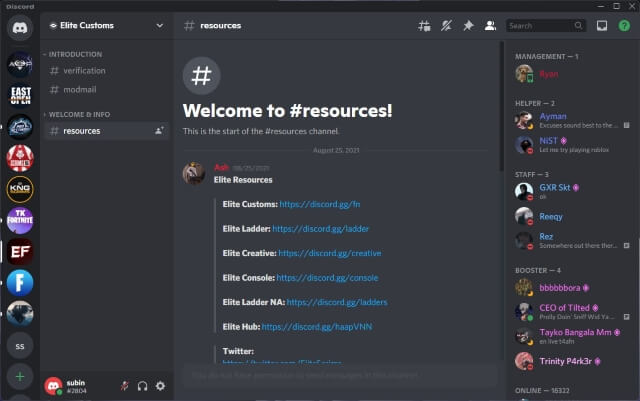This screenshot has height=401, width=640.
Task: Open the Inbox icon
Action: (602, 25)
